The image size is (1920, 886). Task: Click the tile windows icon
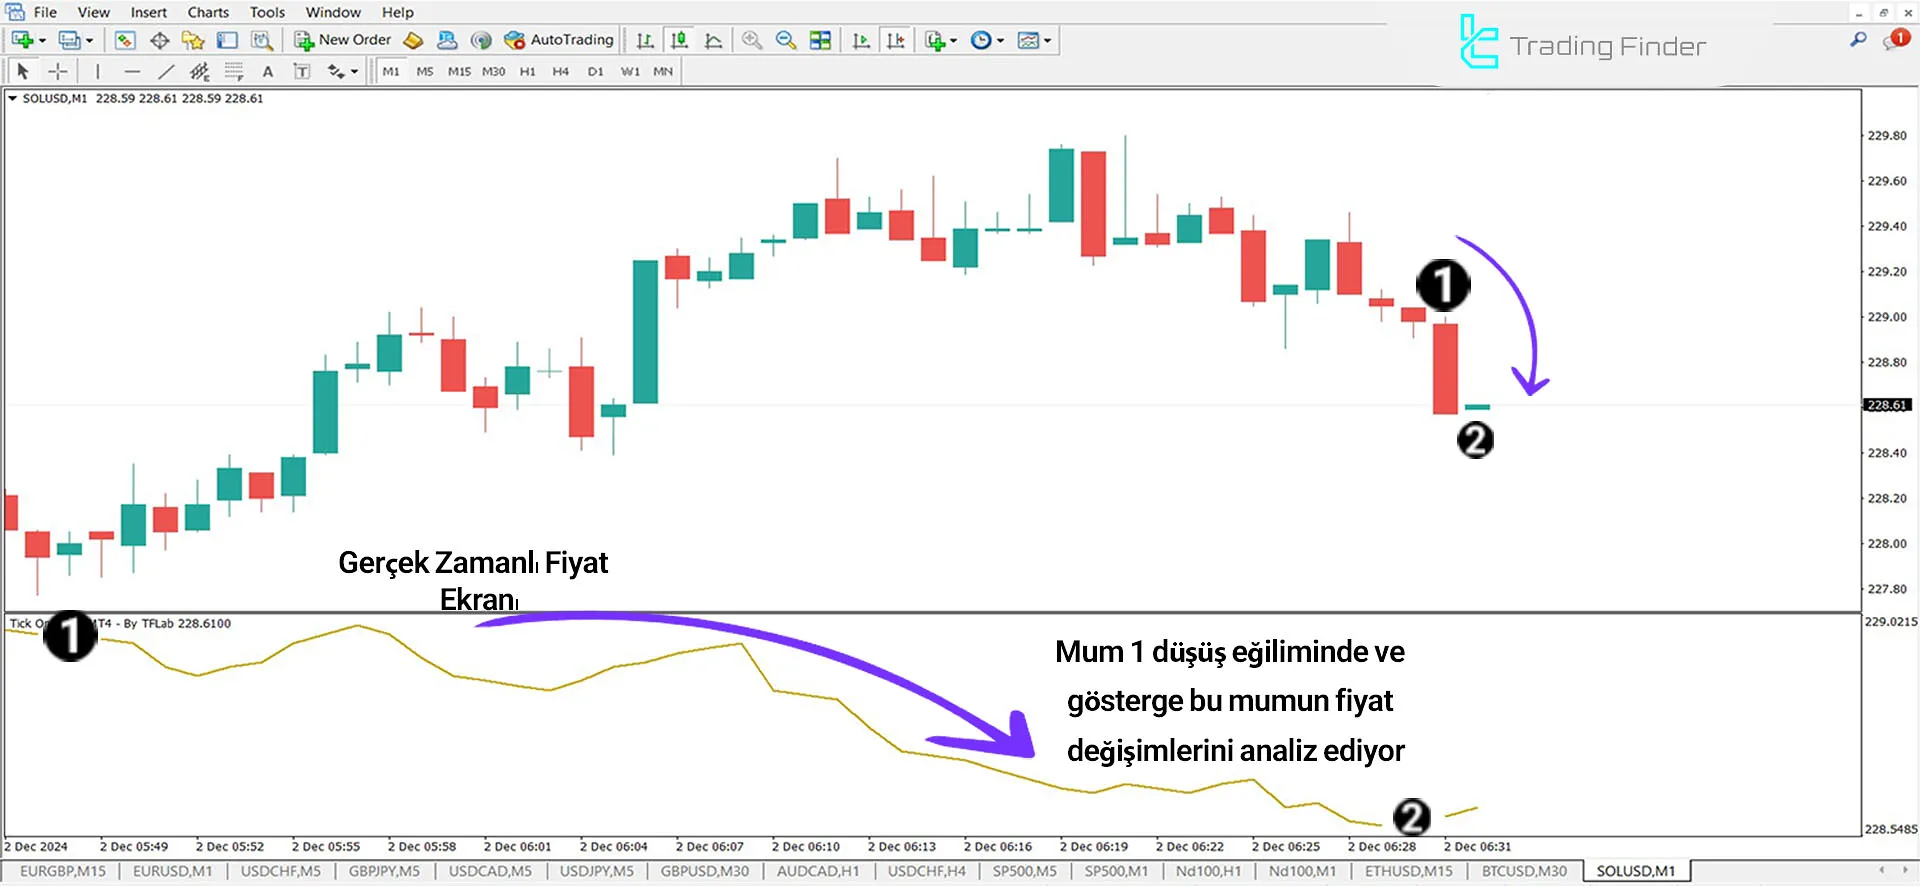(x=820, y=40)
